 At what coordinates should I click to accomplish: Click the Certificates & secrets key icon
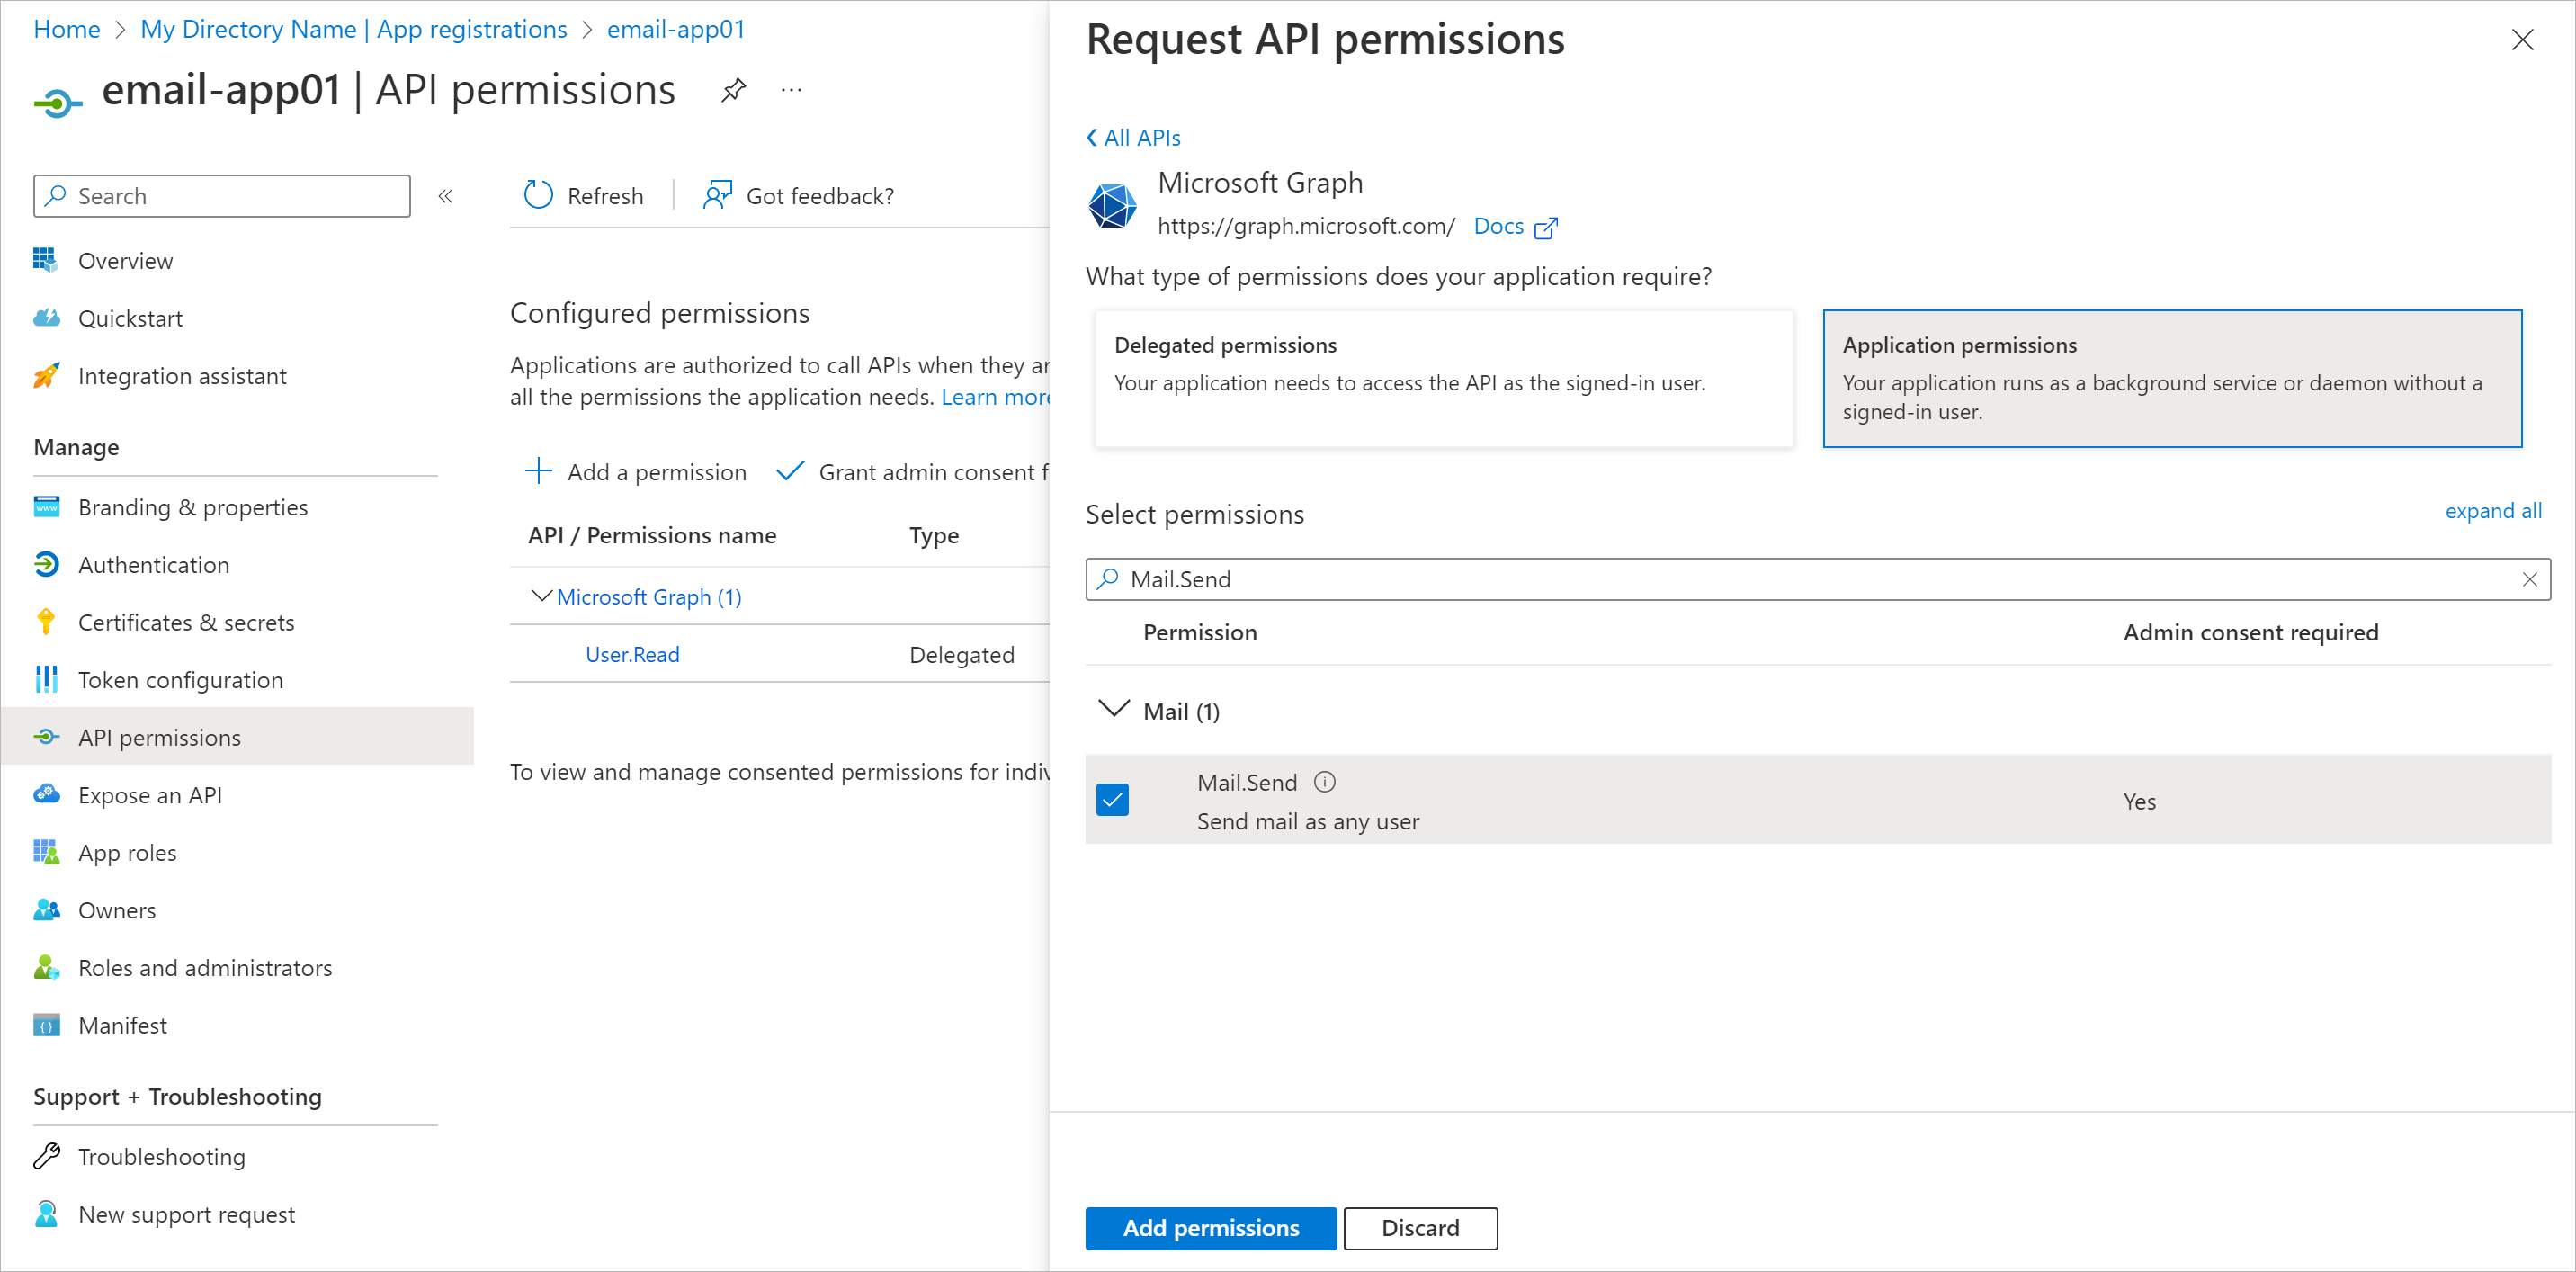(x=46, y=621)
